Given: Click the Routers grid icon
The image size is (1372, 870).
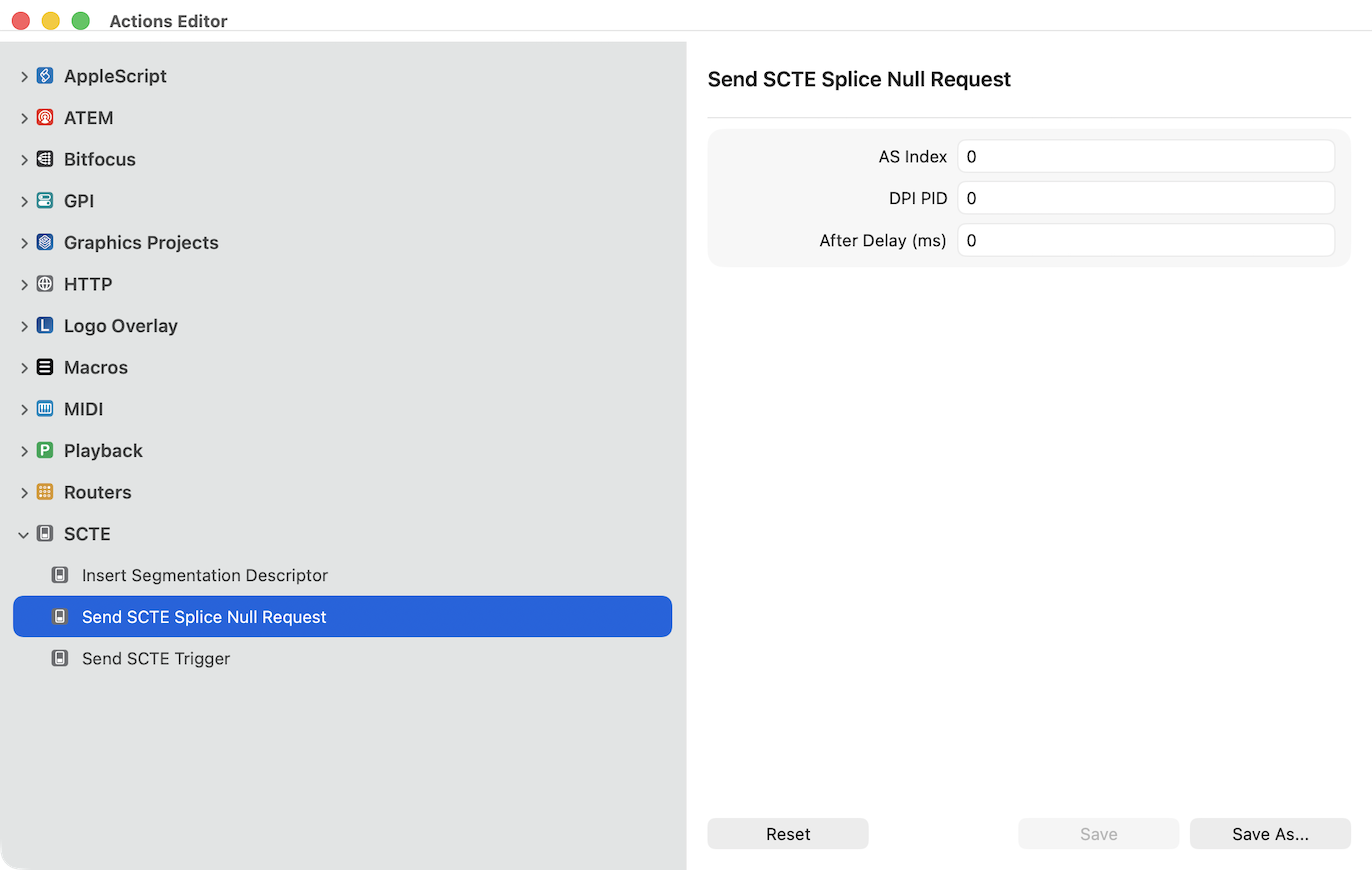Looking at the screenshot, I should [x=45, y=492].
